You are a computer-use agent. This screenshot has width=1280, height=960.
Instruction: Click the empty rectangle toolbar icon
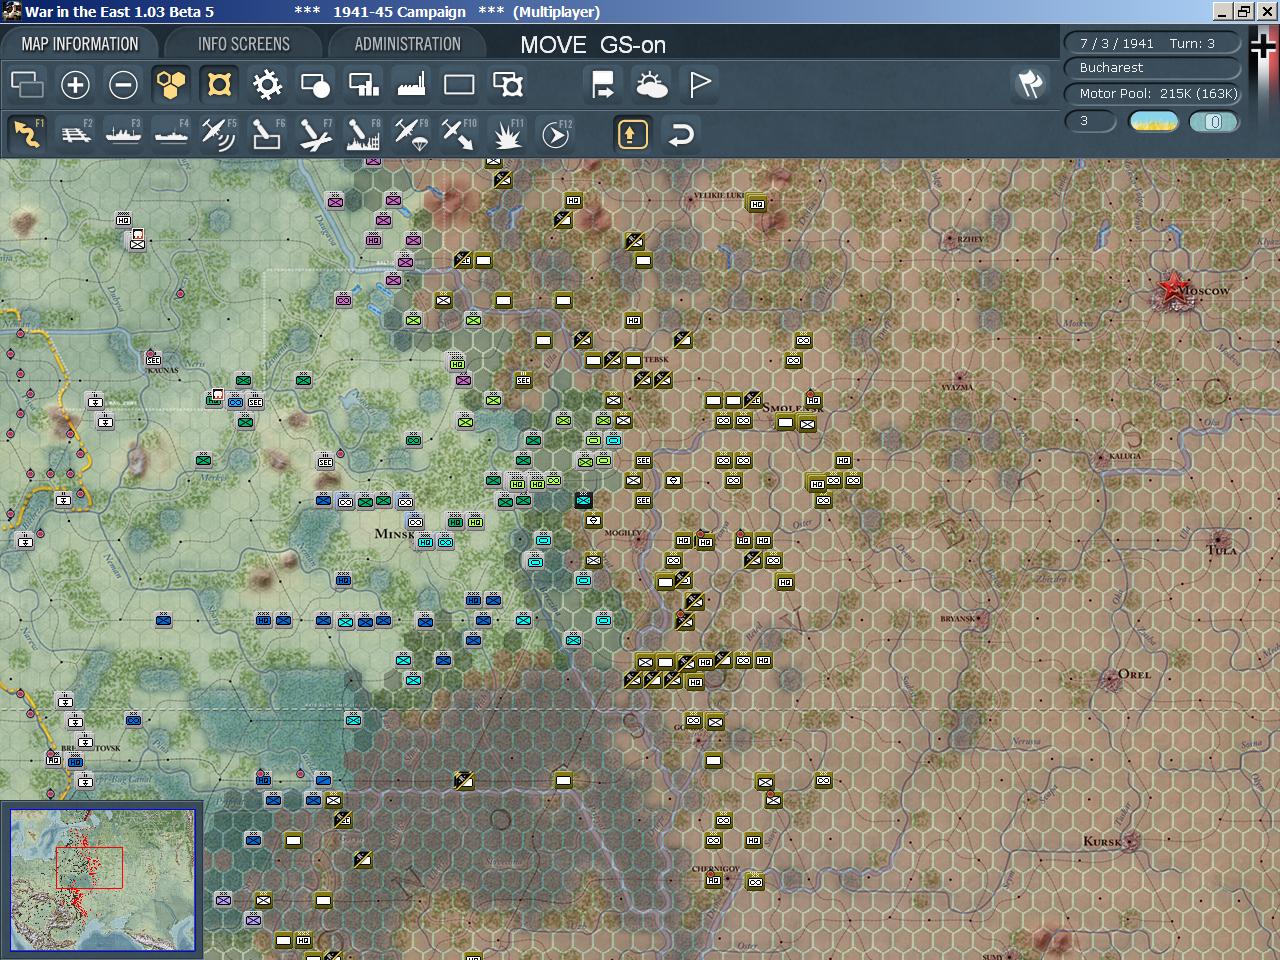point(459,85)
